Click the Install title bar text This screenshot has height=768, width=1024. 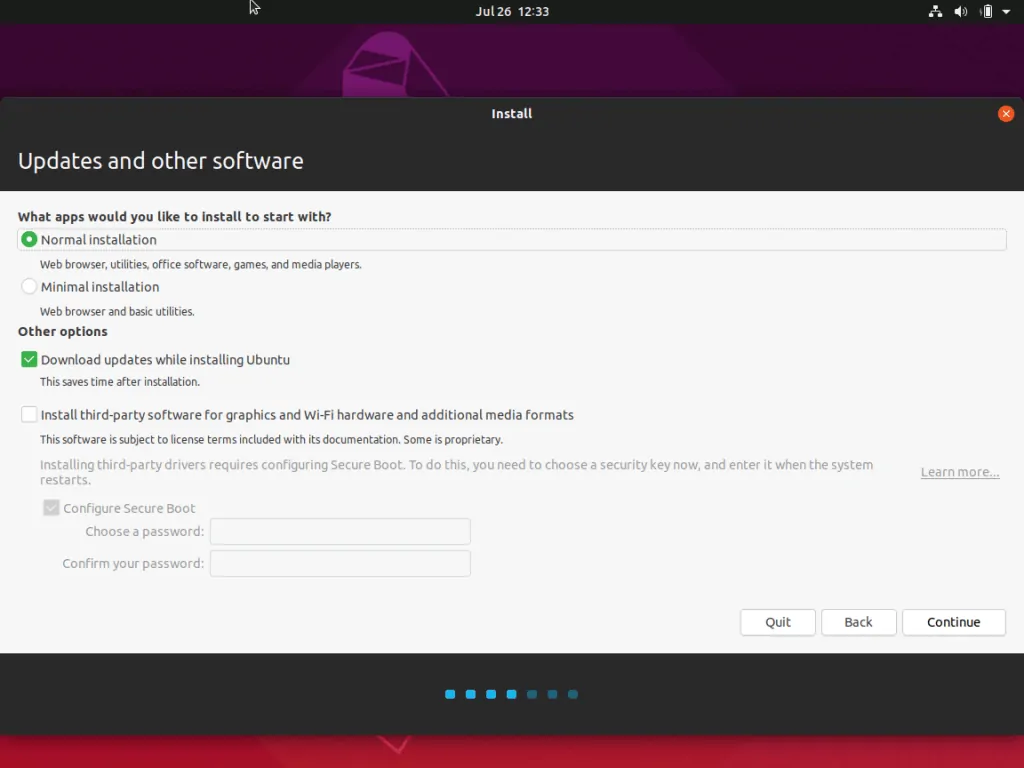coord(512,114)
